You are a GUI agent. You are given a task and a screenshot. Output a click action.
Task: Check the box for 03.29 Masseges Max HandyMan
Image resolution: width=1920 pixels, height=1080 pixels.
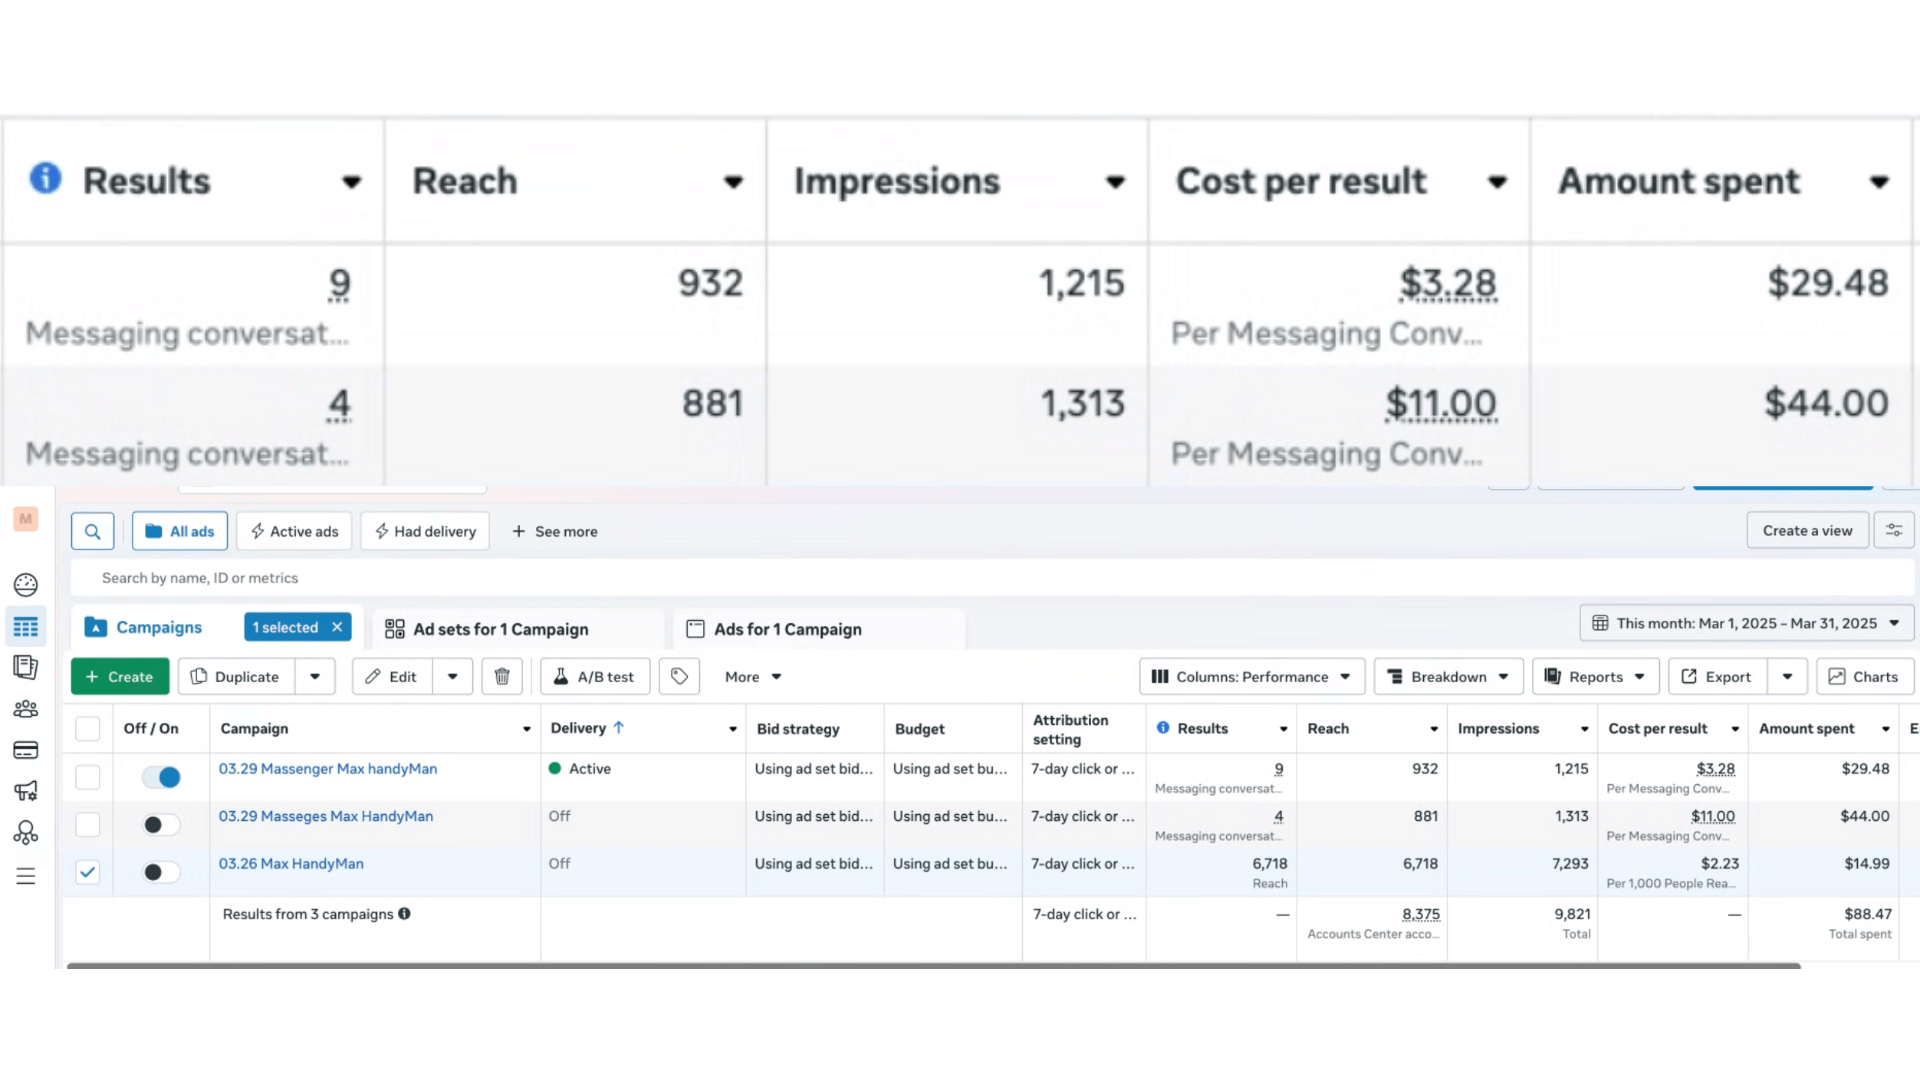(x=88, y=824)
